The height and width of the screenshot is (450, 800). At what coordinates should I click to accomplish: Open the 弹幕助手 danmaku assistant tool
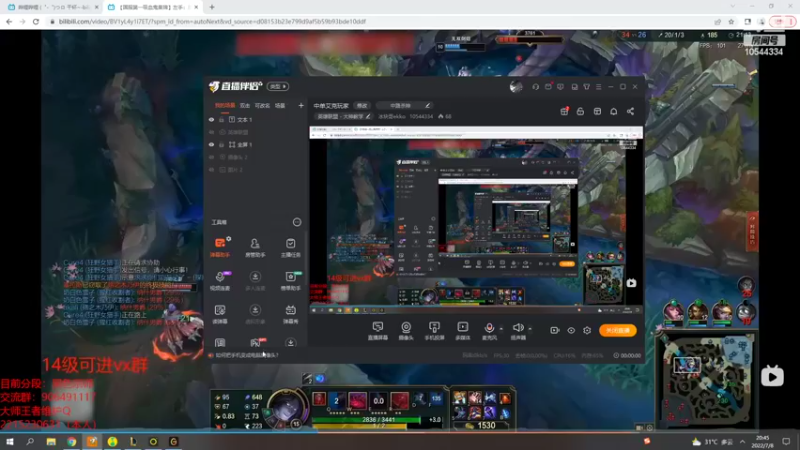220,247
